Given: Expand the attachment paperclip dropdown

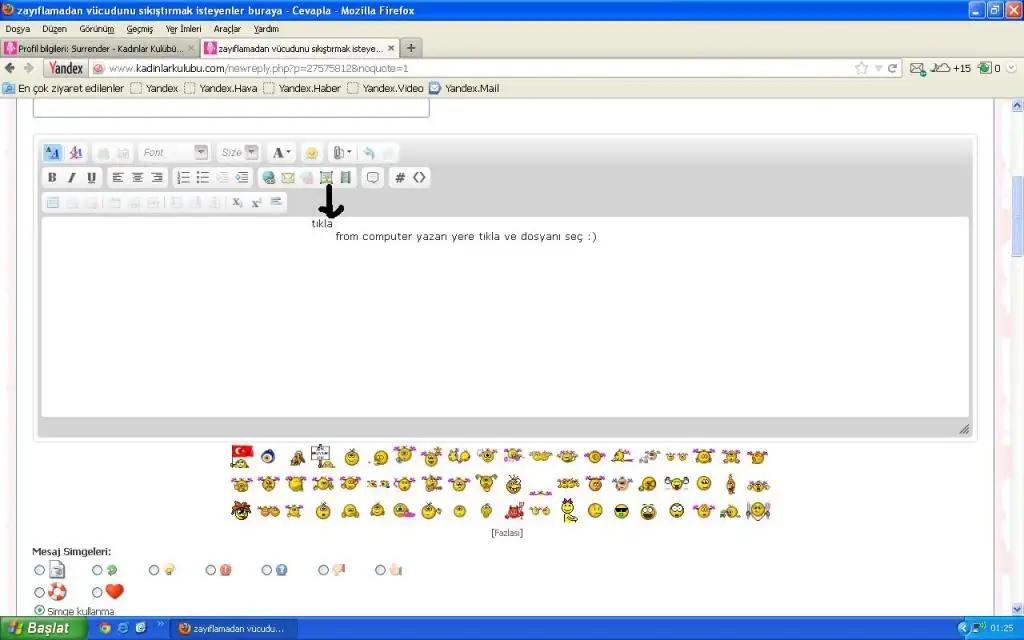Looking at the screenshot, I should coord(349,153).
